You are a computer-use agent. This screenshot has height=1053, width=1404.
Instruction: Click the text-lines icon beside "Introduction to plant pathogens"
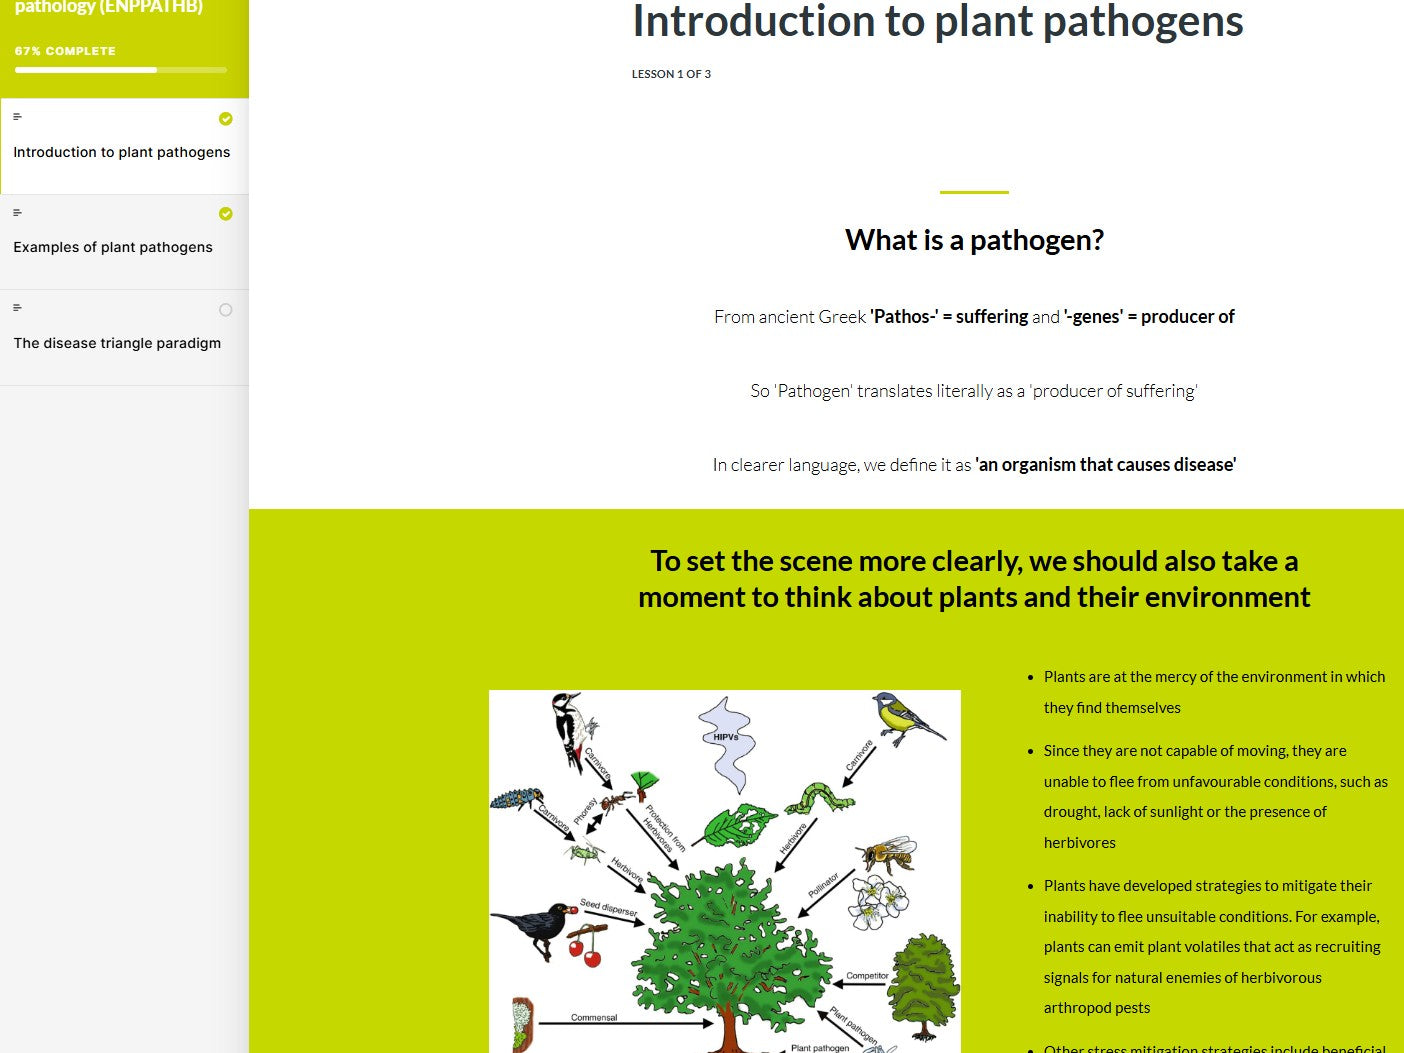tap(17, 116)
